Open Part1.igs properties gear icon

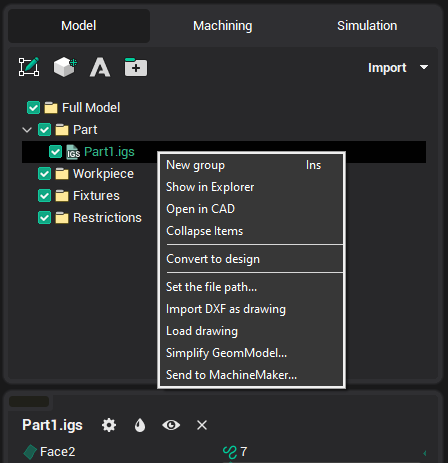pos(109,425)
